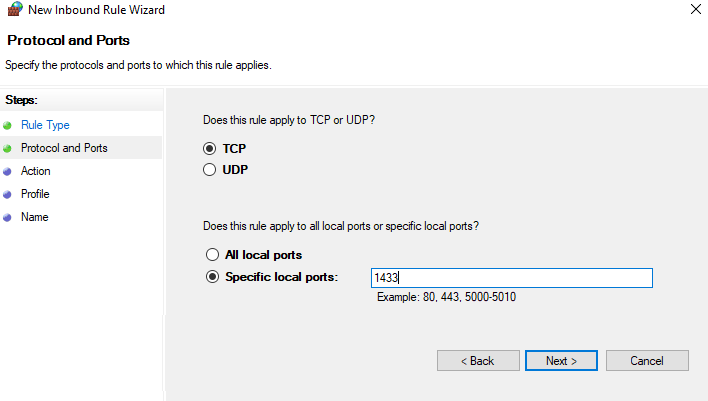Click the green bullet beside Rule Type

point(7,125)
